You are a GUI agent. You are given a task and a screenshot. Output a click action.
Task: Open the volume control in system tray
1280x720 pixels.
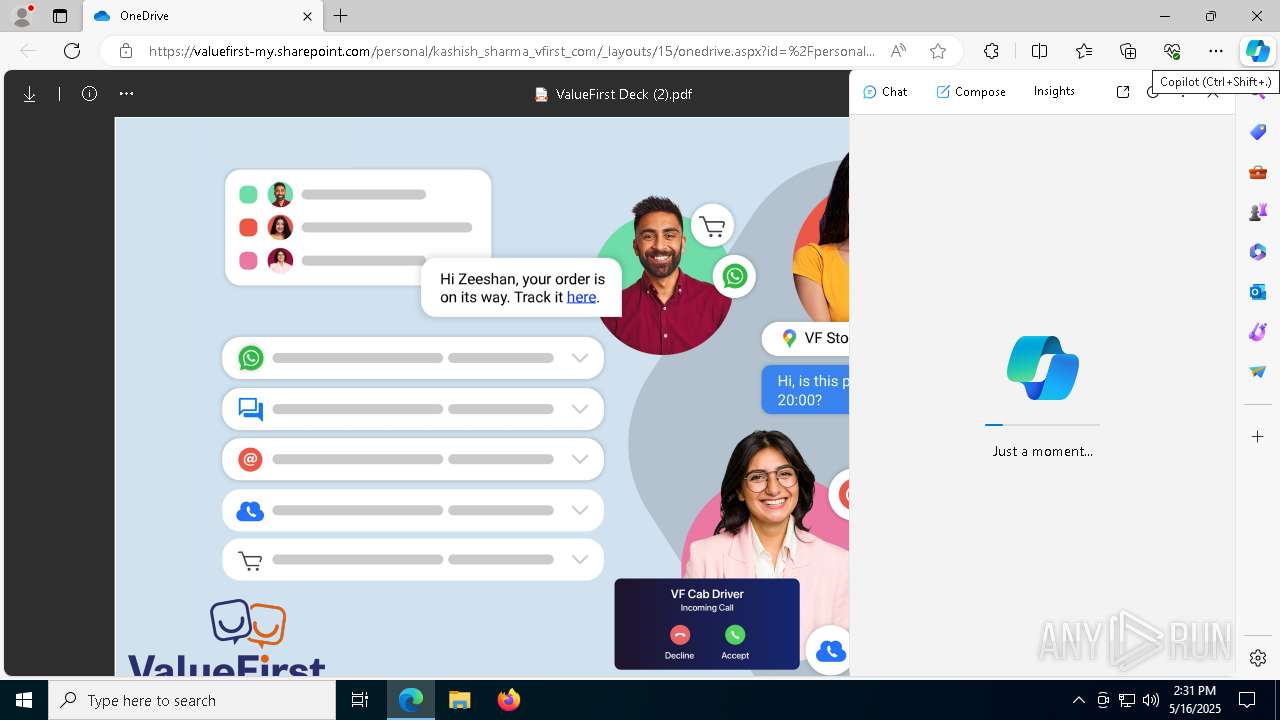pyautogui.click(x=1151, y=700)
